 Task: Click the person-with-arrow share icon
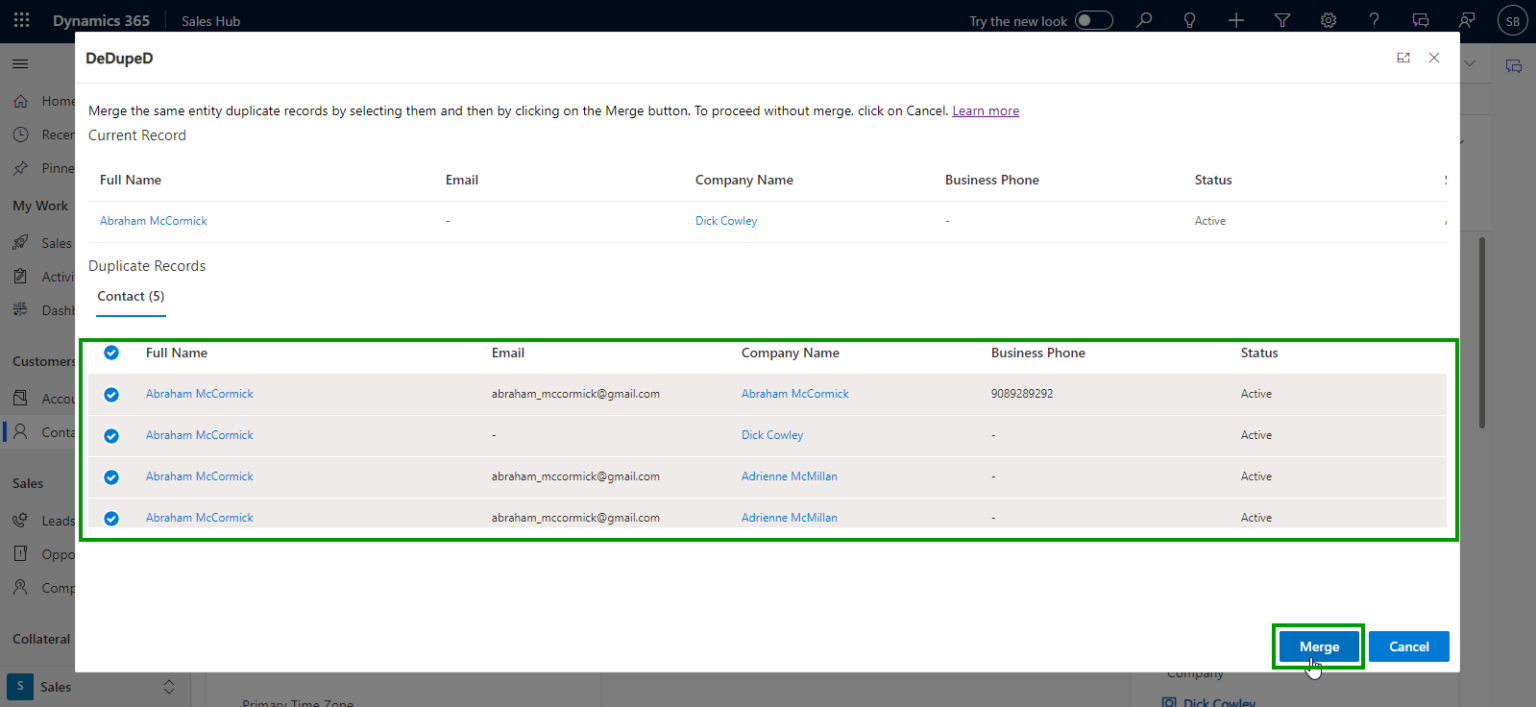coord(1466,20)
